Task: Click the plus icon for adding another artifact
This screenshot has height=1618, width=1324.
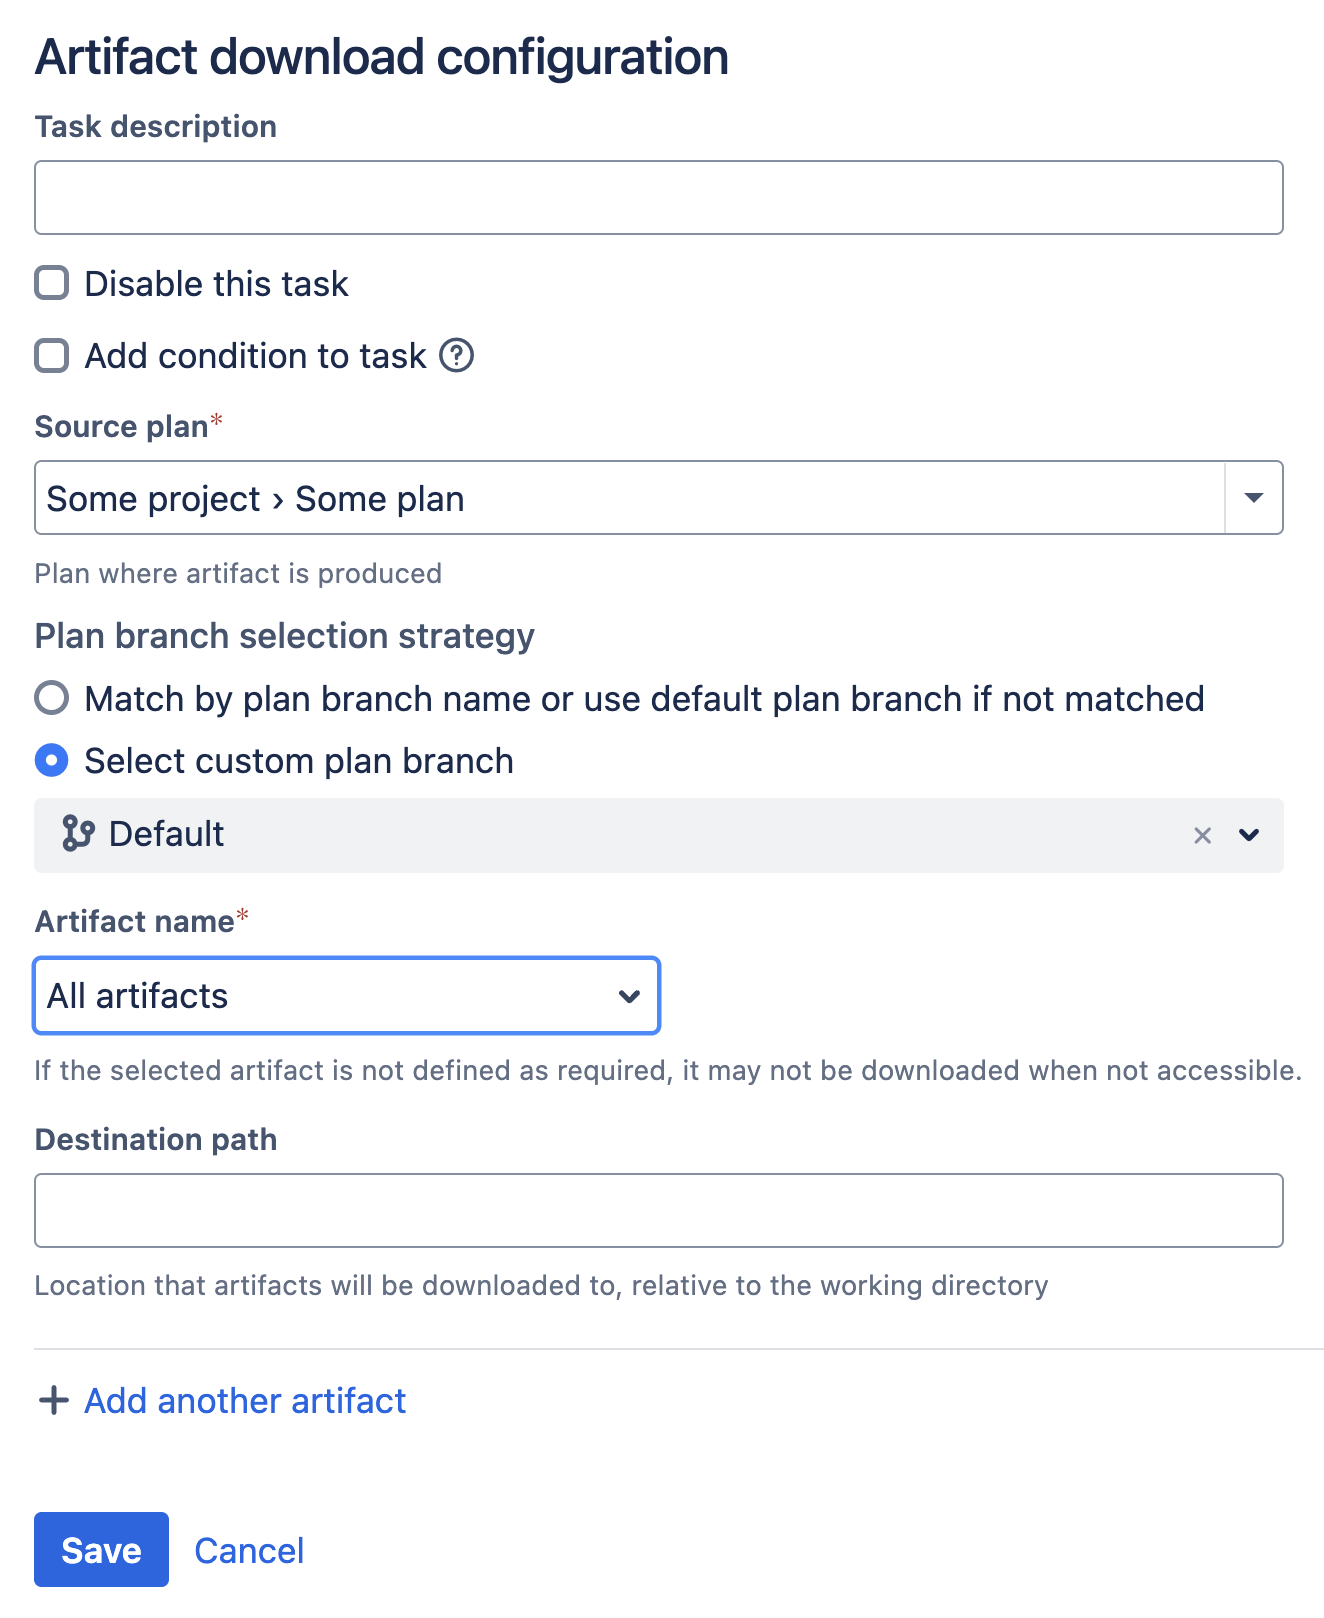Action: click(53, 1401)
